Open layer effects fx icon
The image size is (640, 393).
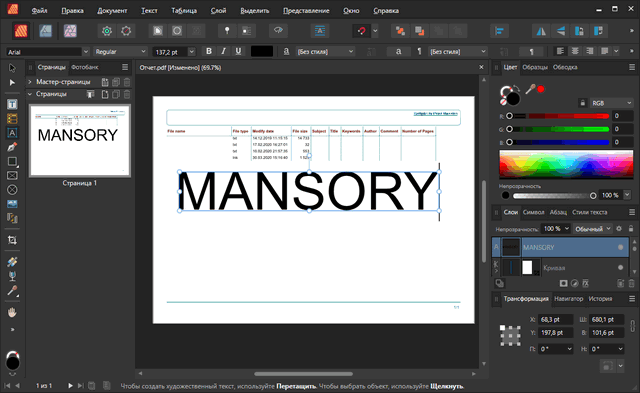(585, 283)
